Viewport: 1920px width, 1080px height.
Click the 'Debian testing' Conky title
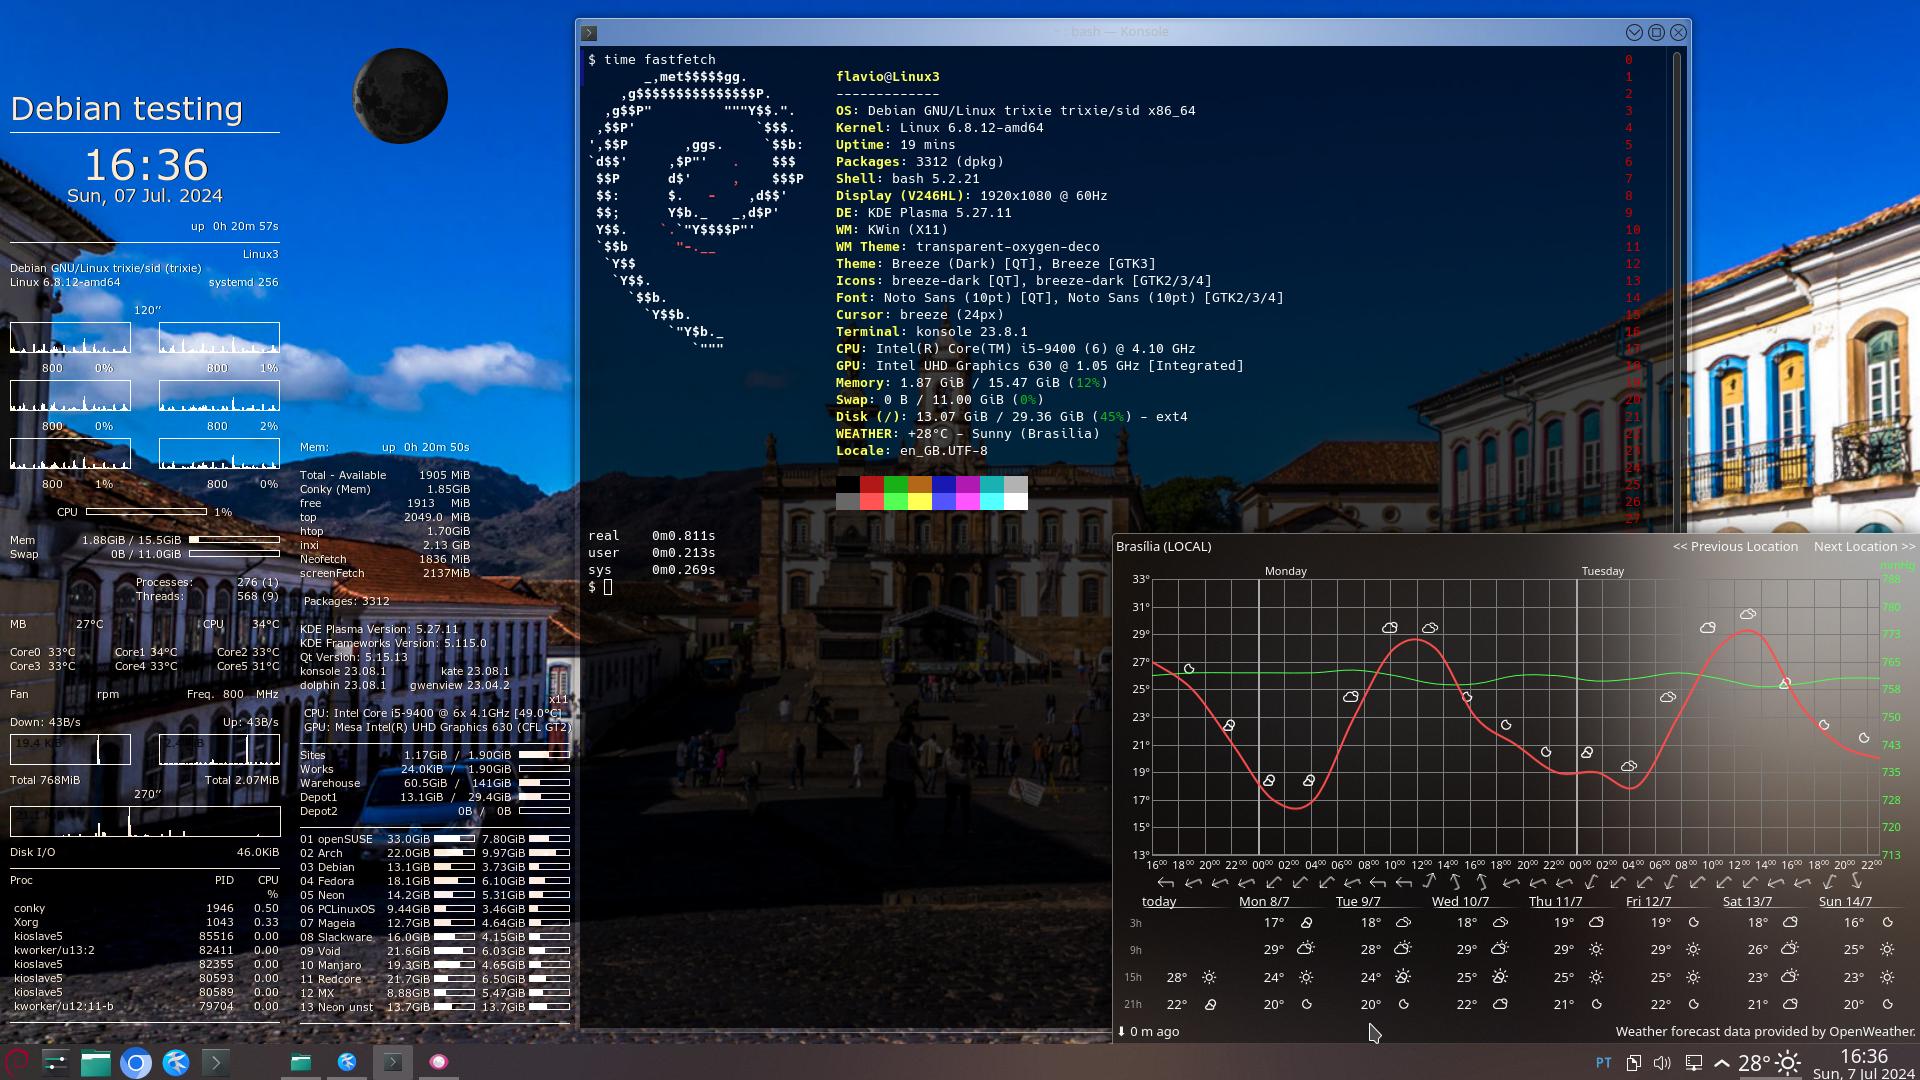(x=127, y=108)
